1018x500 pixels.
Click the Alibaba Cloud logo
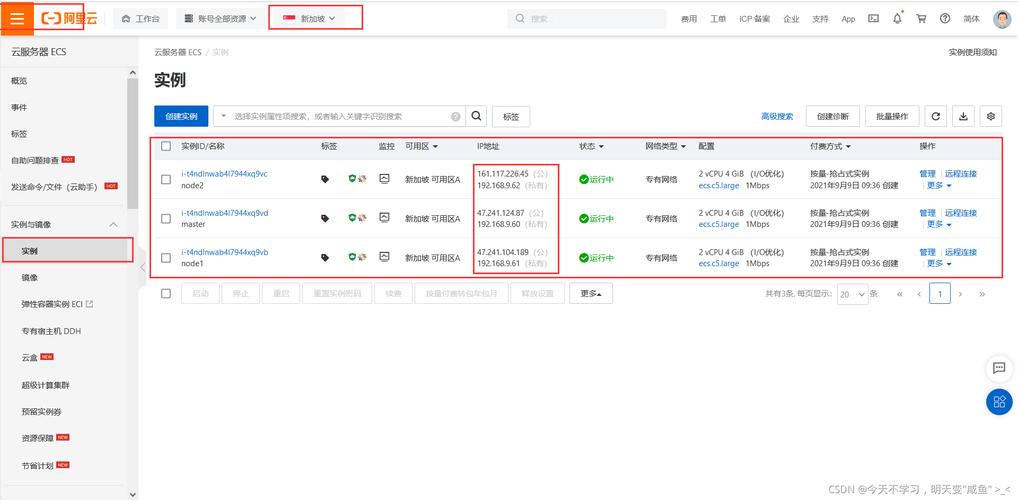tap(69, 19)
